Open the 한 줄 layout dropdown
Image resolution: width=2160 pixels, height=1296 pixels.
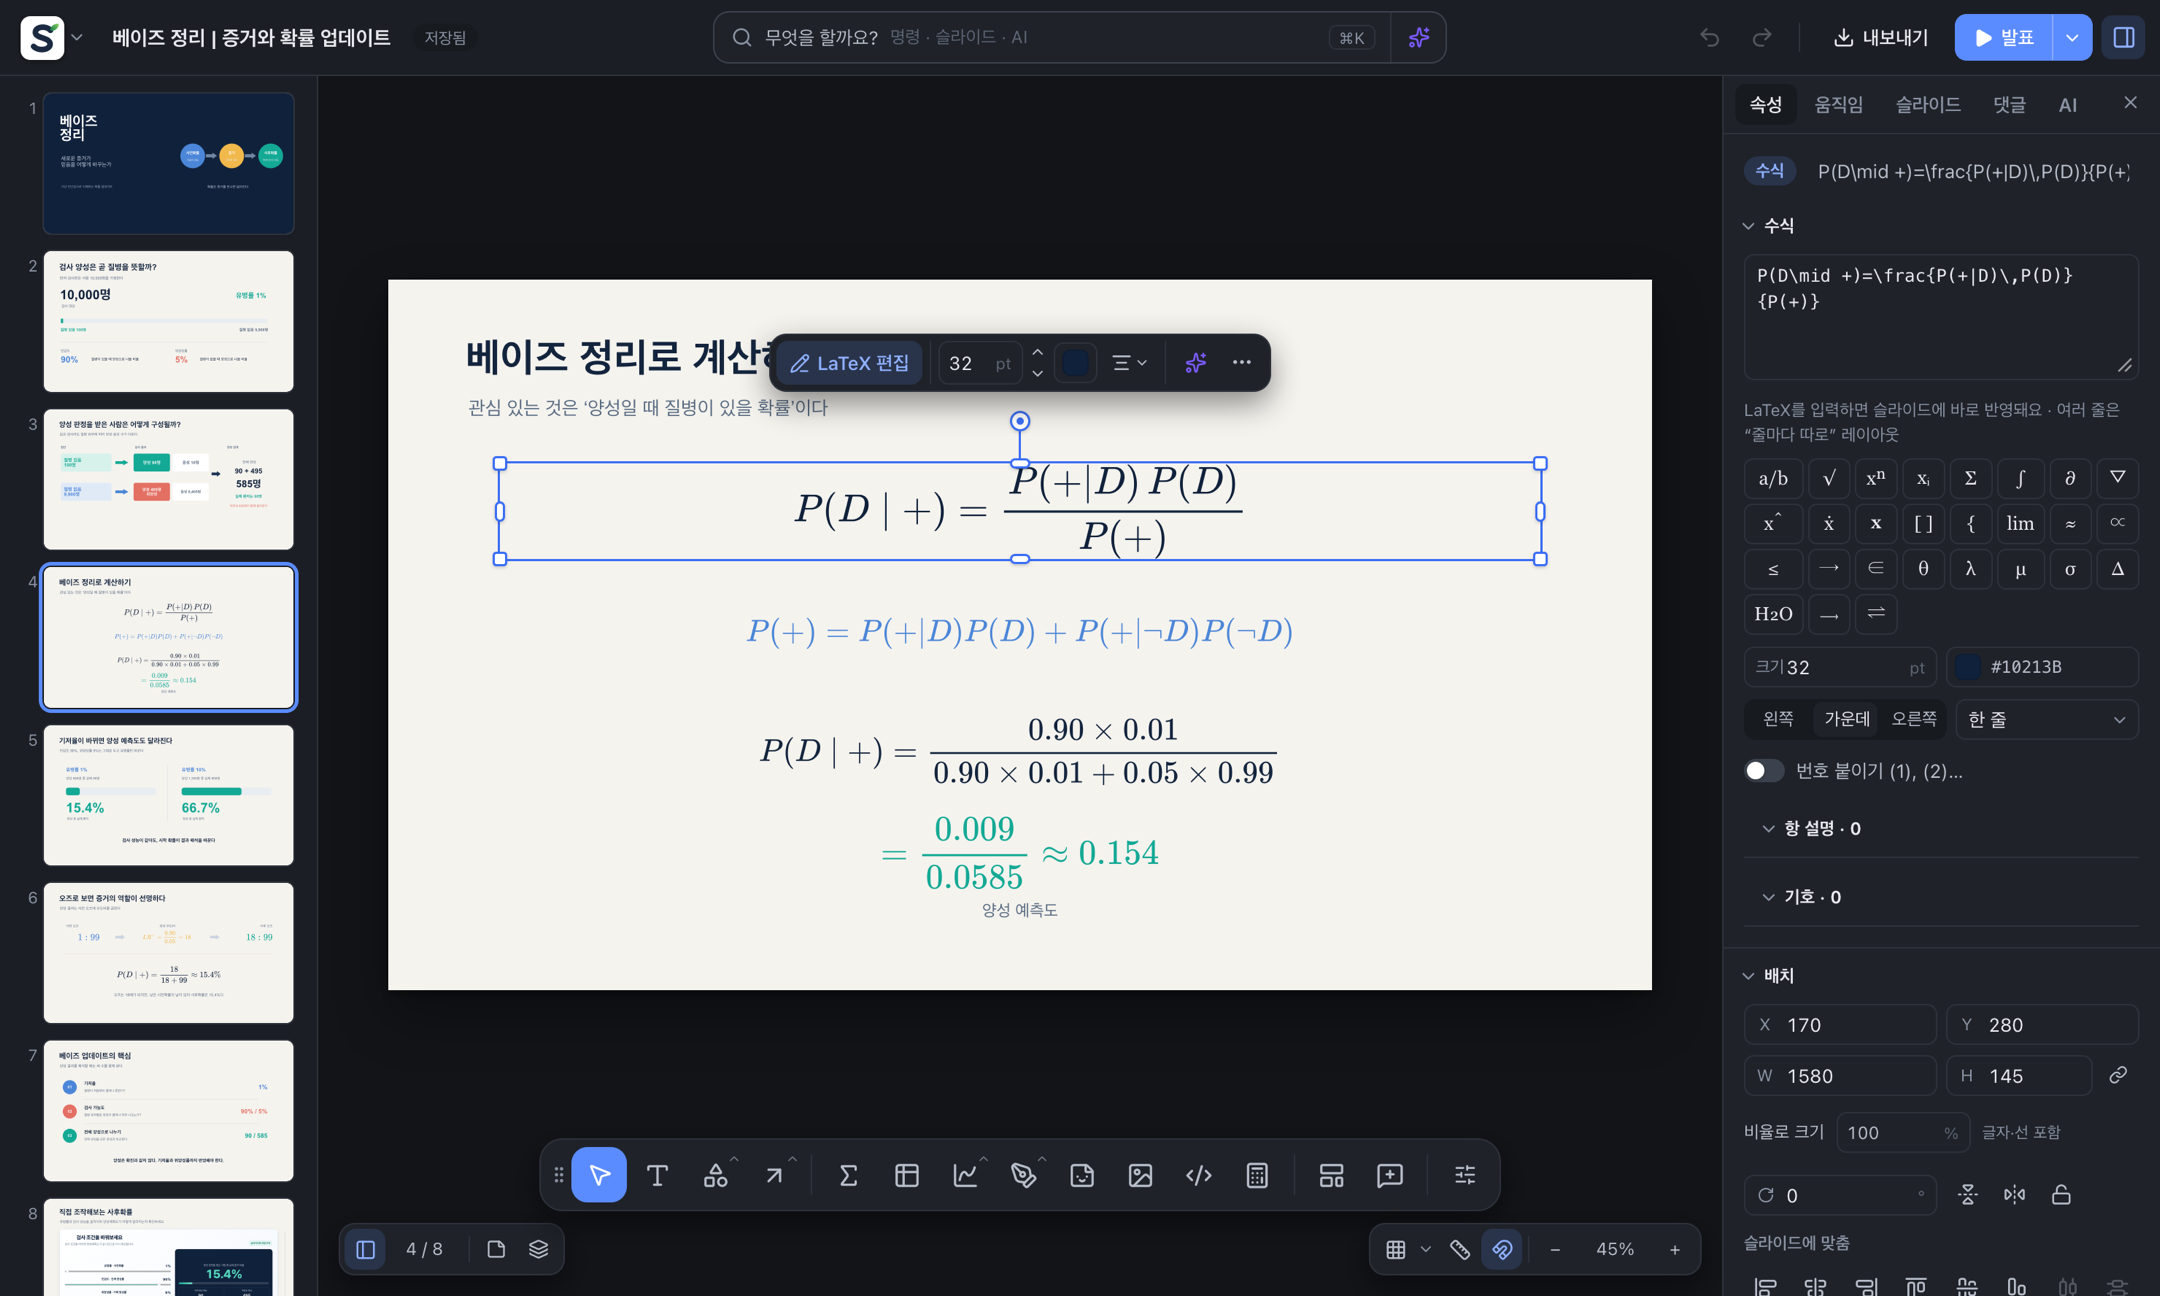[x=2046, y=720]
